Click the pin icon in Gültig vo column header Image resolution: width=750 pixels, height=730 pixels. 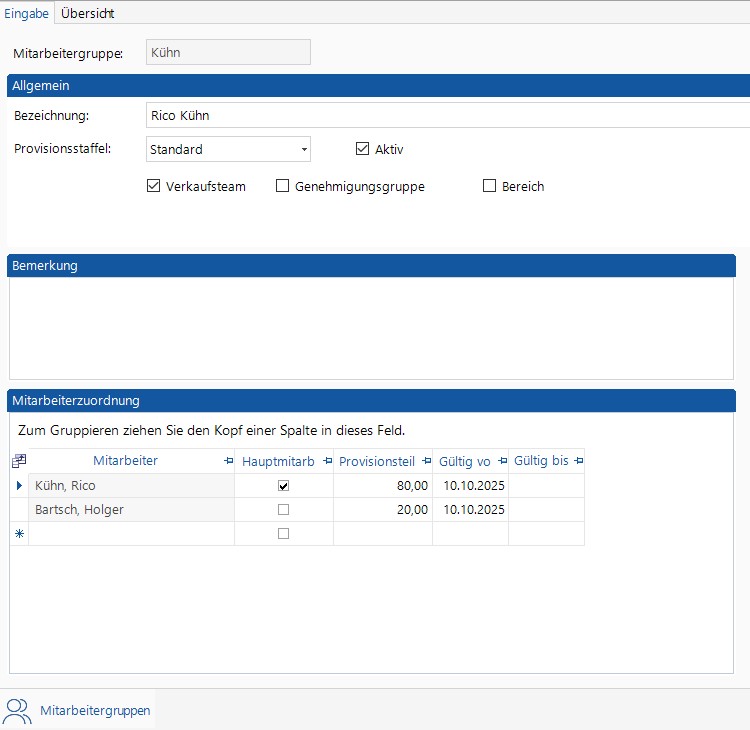coord(501,461)
